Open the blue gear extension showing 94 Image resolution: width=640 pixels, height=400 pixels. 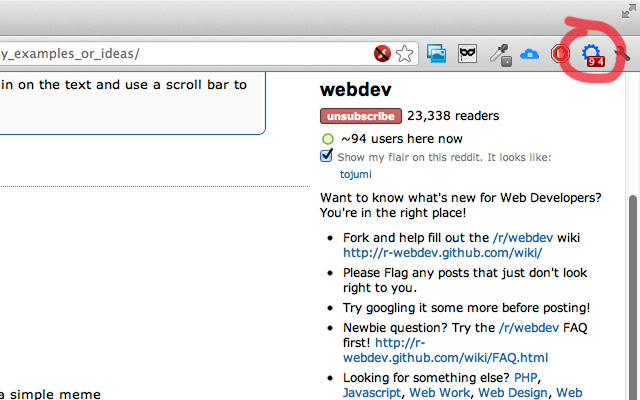tap(593, 56)
